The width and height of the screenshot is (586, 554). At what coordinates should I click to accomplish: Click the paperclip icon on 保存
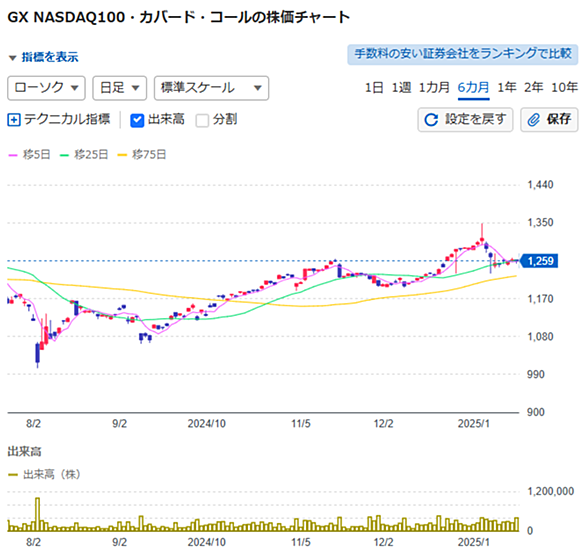coord(533,120)
